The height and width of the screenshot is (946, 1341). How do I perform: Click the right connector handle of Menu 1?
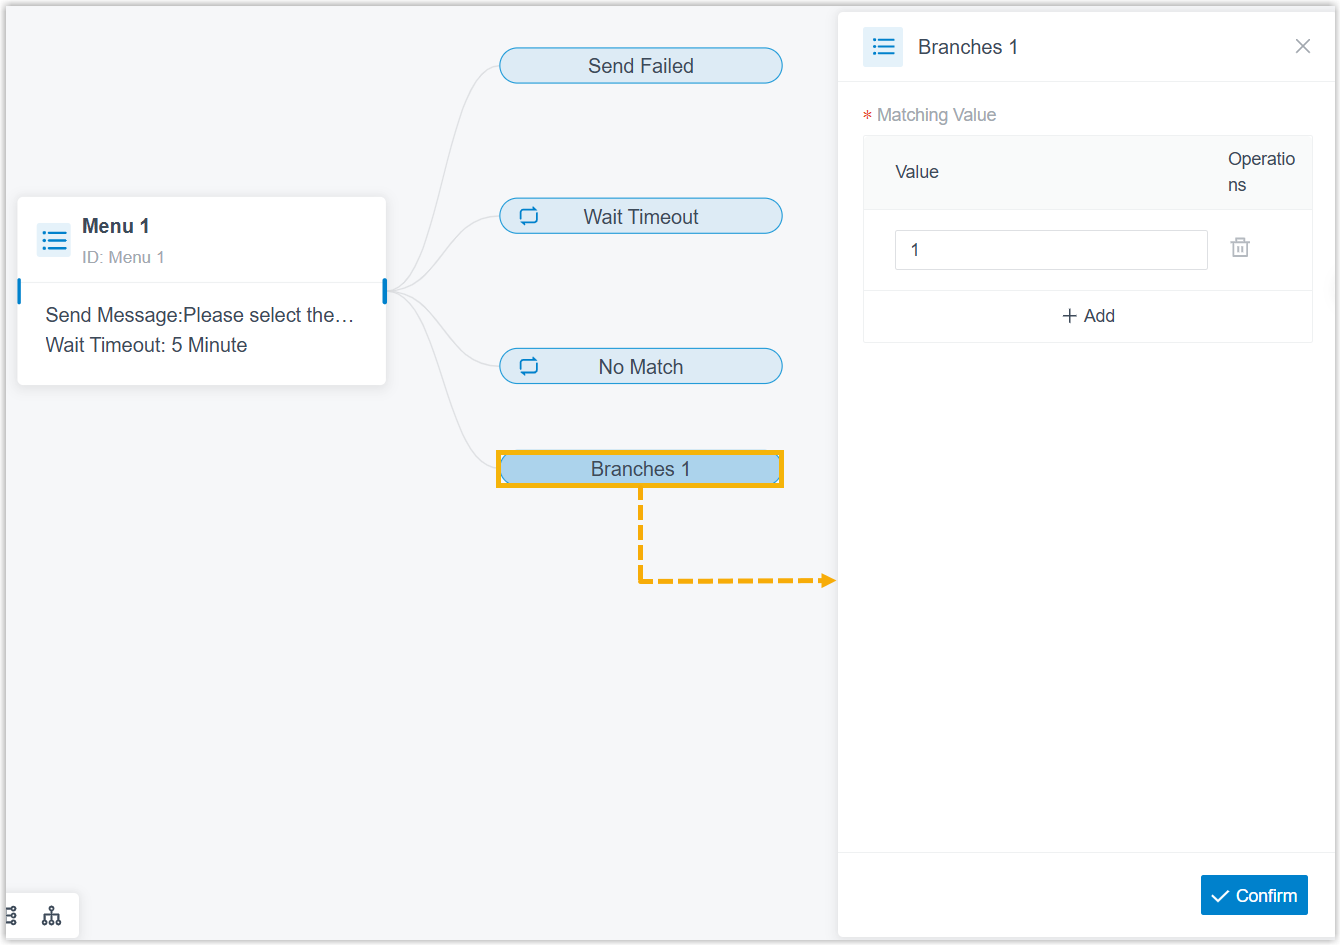pyautogui.click(x=384, y=291)
